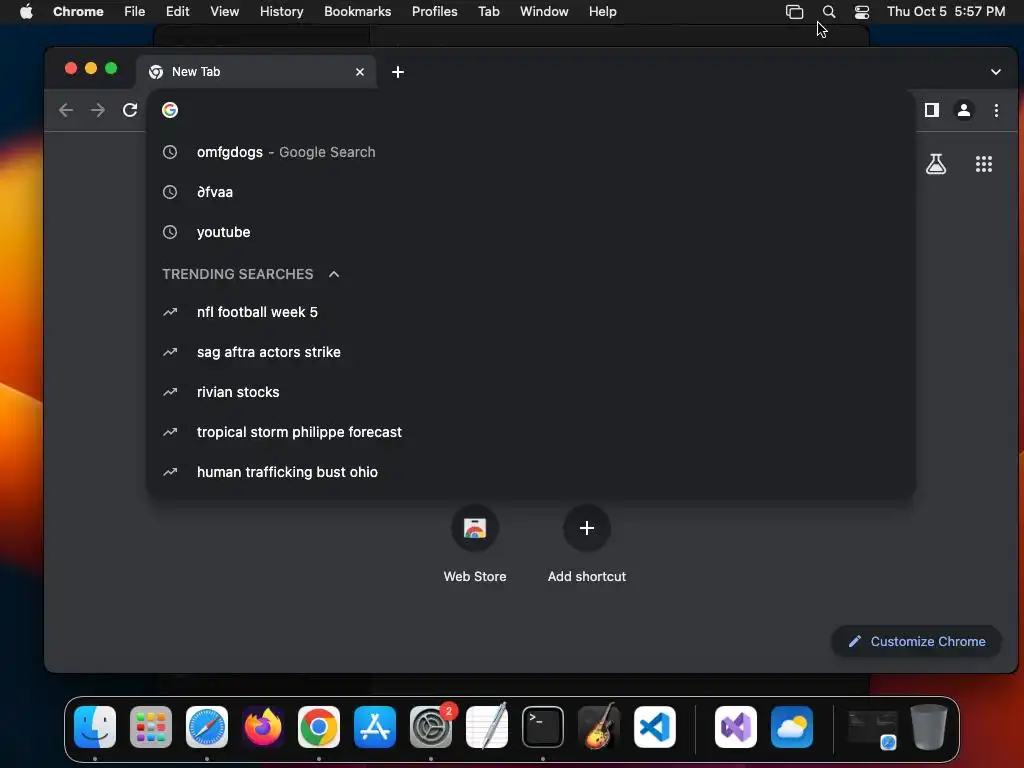Open the Edit menu
The height and width of the screenshot is (768, 1024).
pos(177,12)
